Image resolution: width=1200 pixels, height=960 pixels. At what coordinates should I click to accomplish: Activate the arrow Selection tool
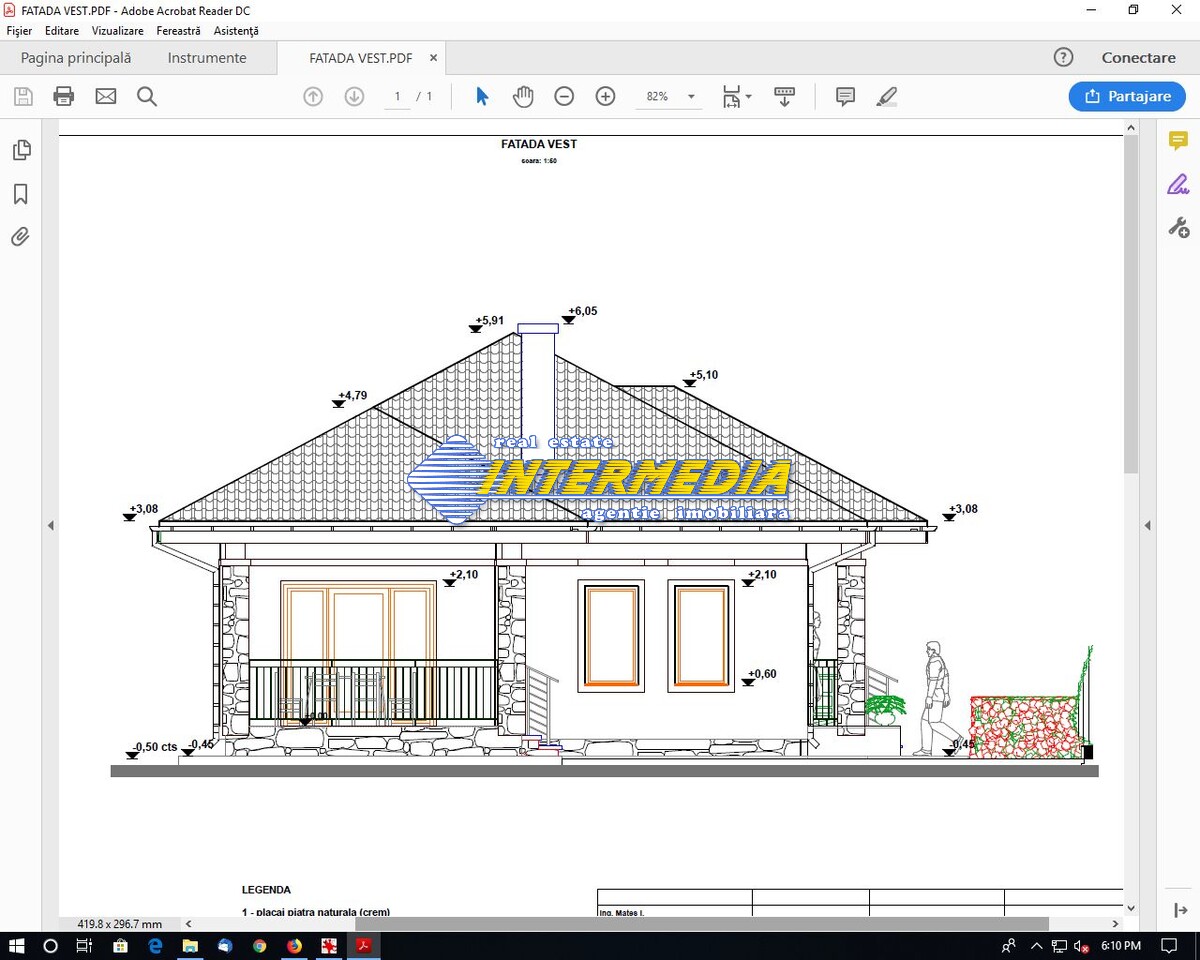(x=482, y=96)
